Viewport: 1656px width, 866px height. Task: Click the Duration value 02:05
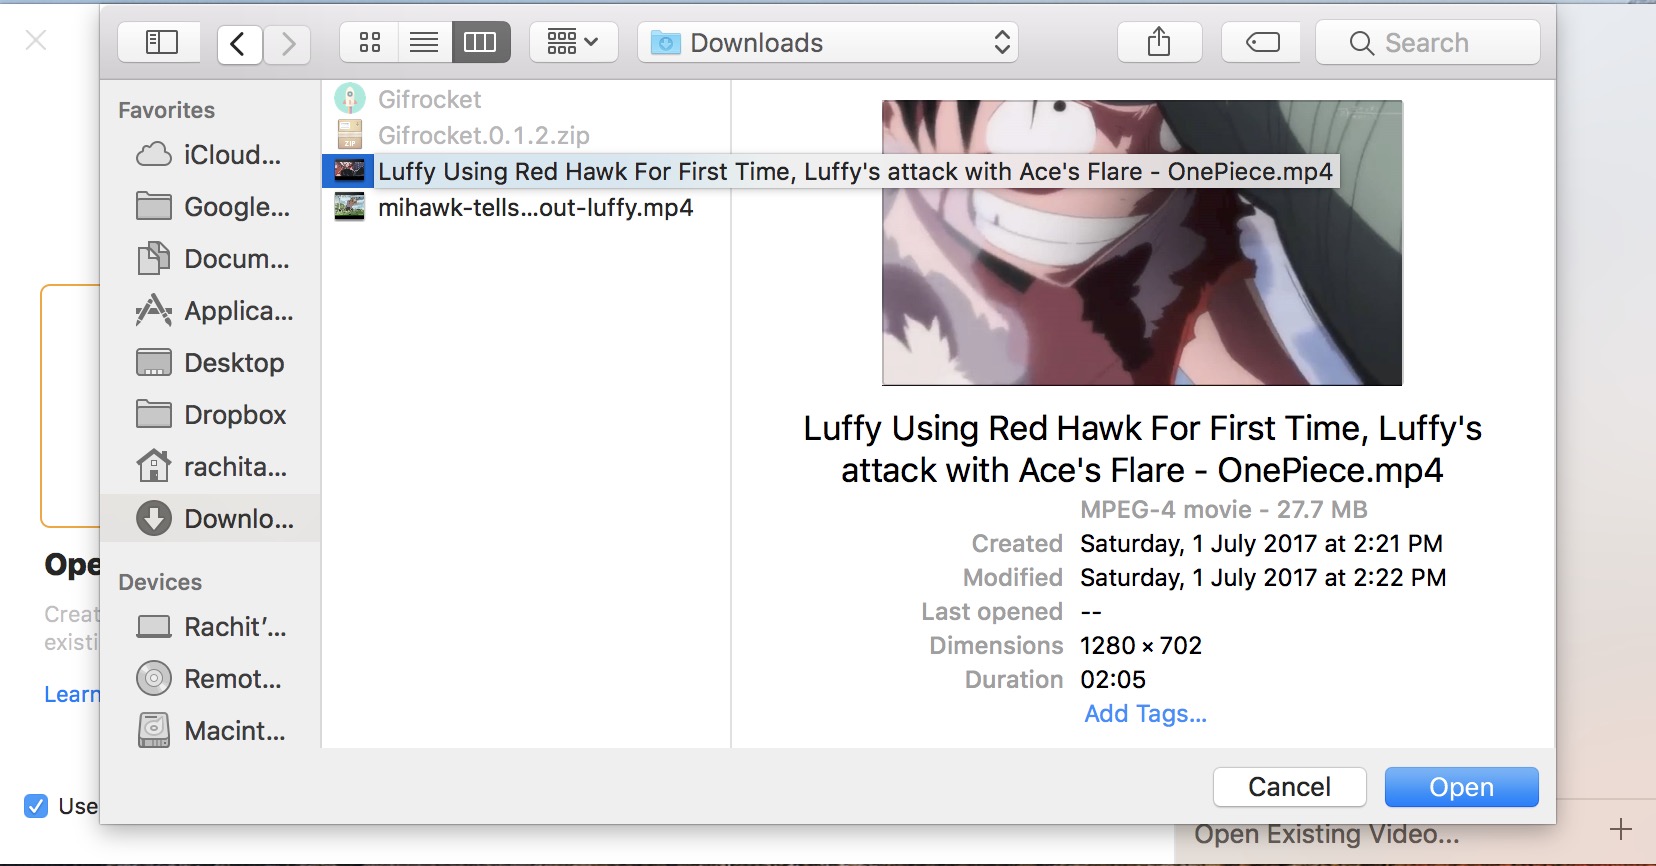click(x=1113, y=680)
